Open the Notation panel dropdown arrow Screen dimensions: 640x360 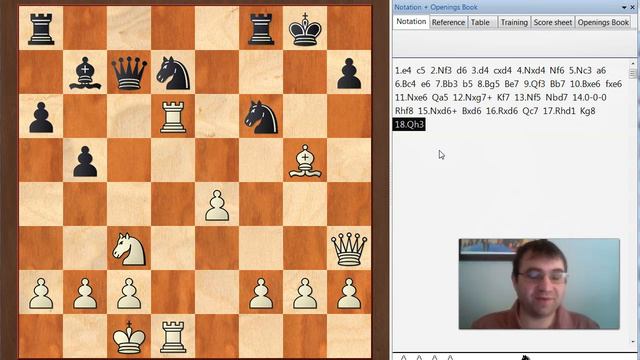(x=624, y=7)
